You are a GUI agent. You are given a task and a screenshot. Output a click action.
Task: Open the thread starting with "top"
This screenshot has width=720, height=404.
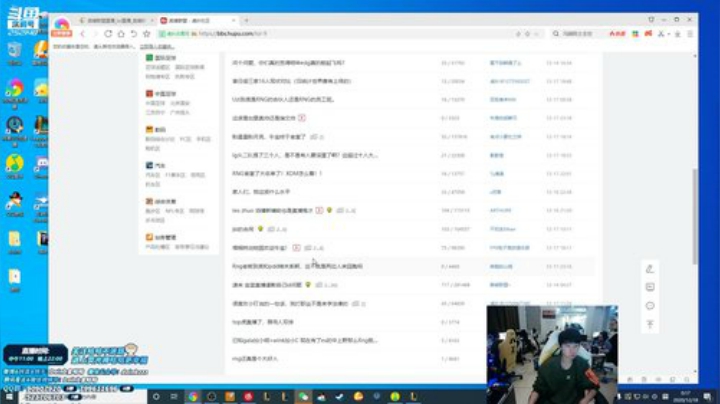point(263,322)
